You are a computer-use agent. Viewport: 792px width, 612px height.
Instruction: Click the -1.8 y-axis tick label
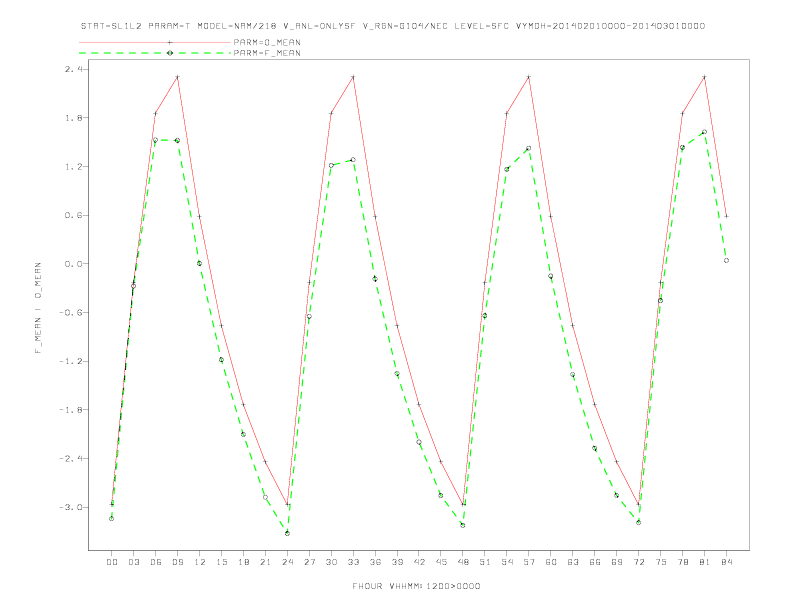coord(70,410)
